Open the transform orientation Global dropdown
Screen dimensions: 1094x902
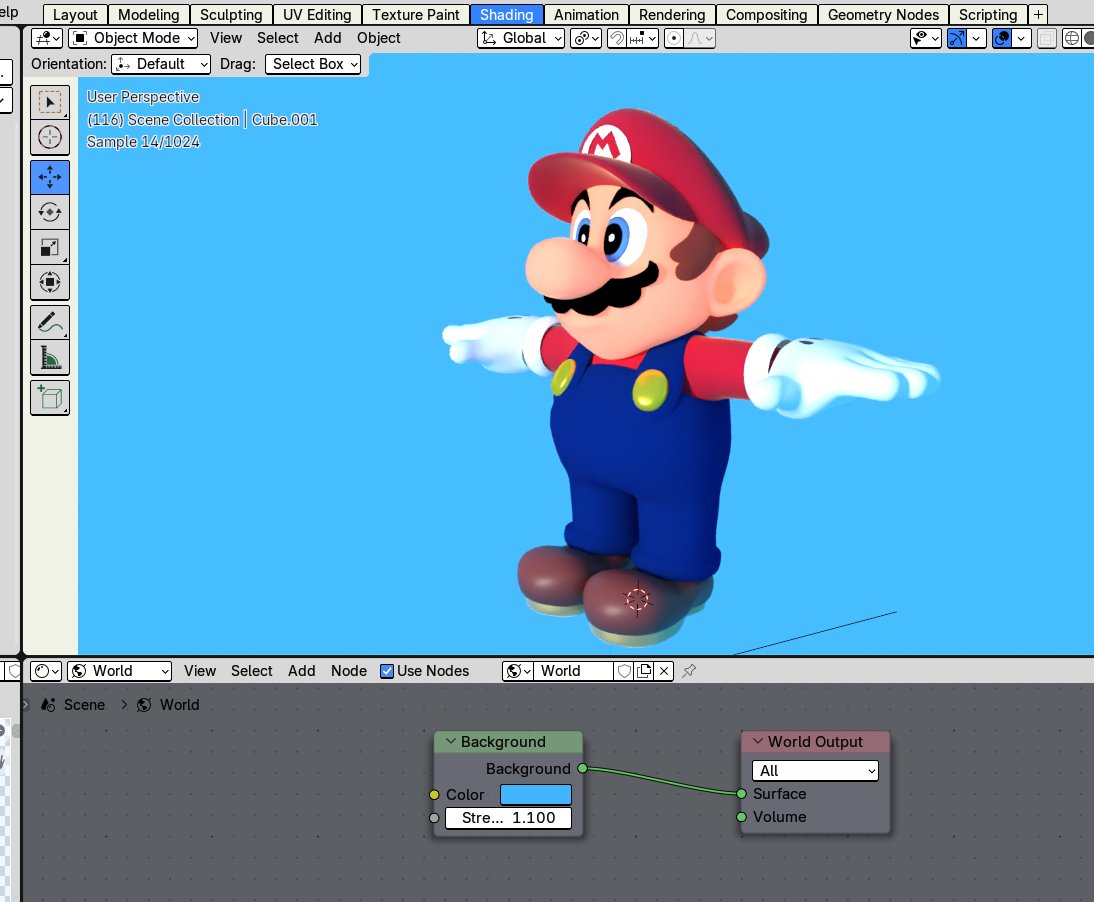click(520, 37)
